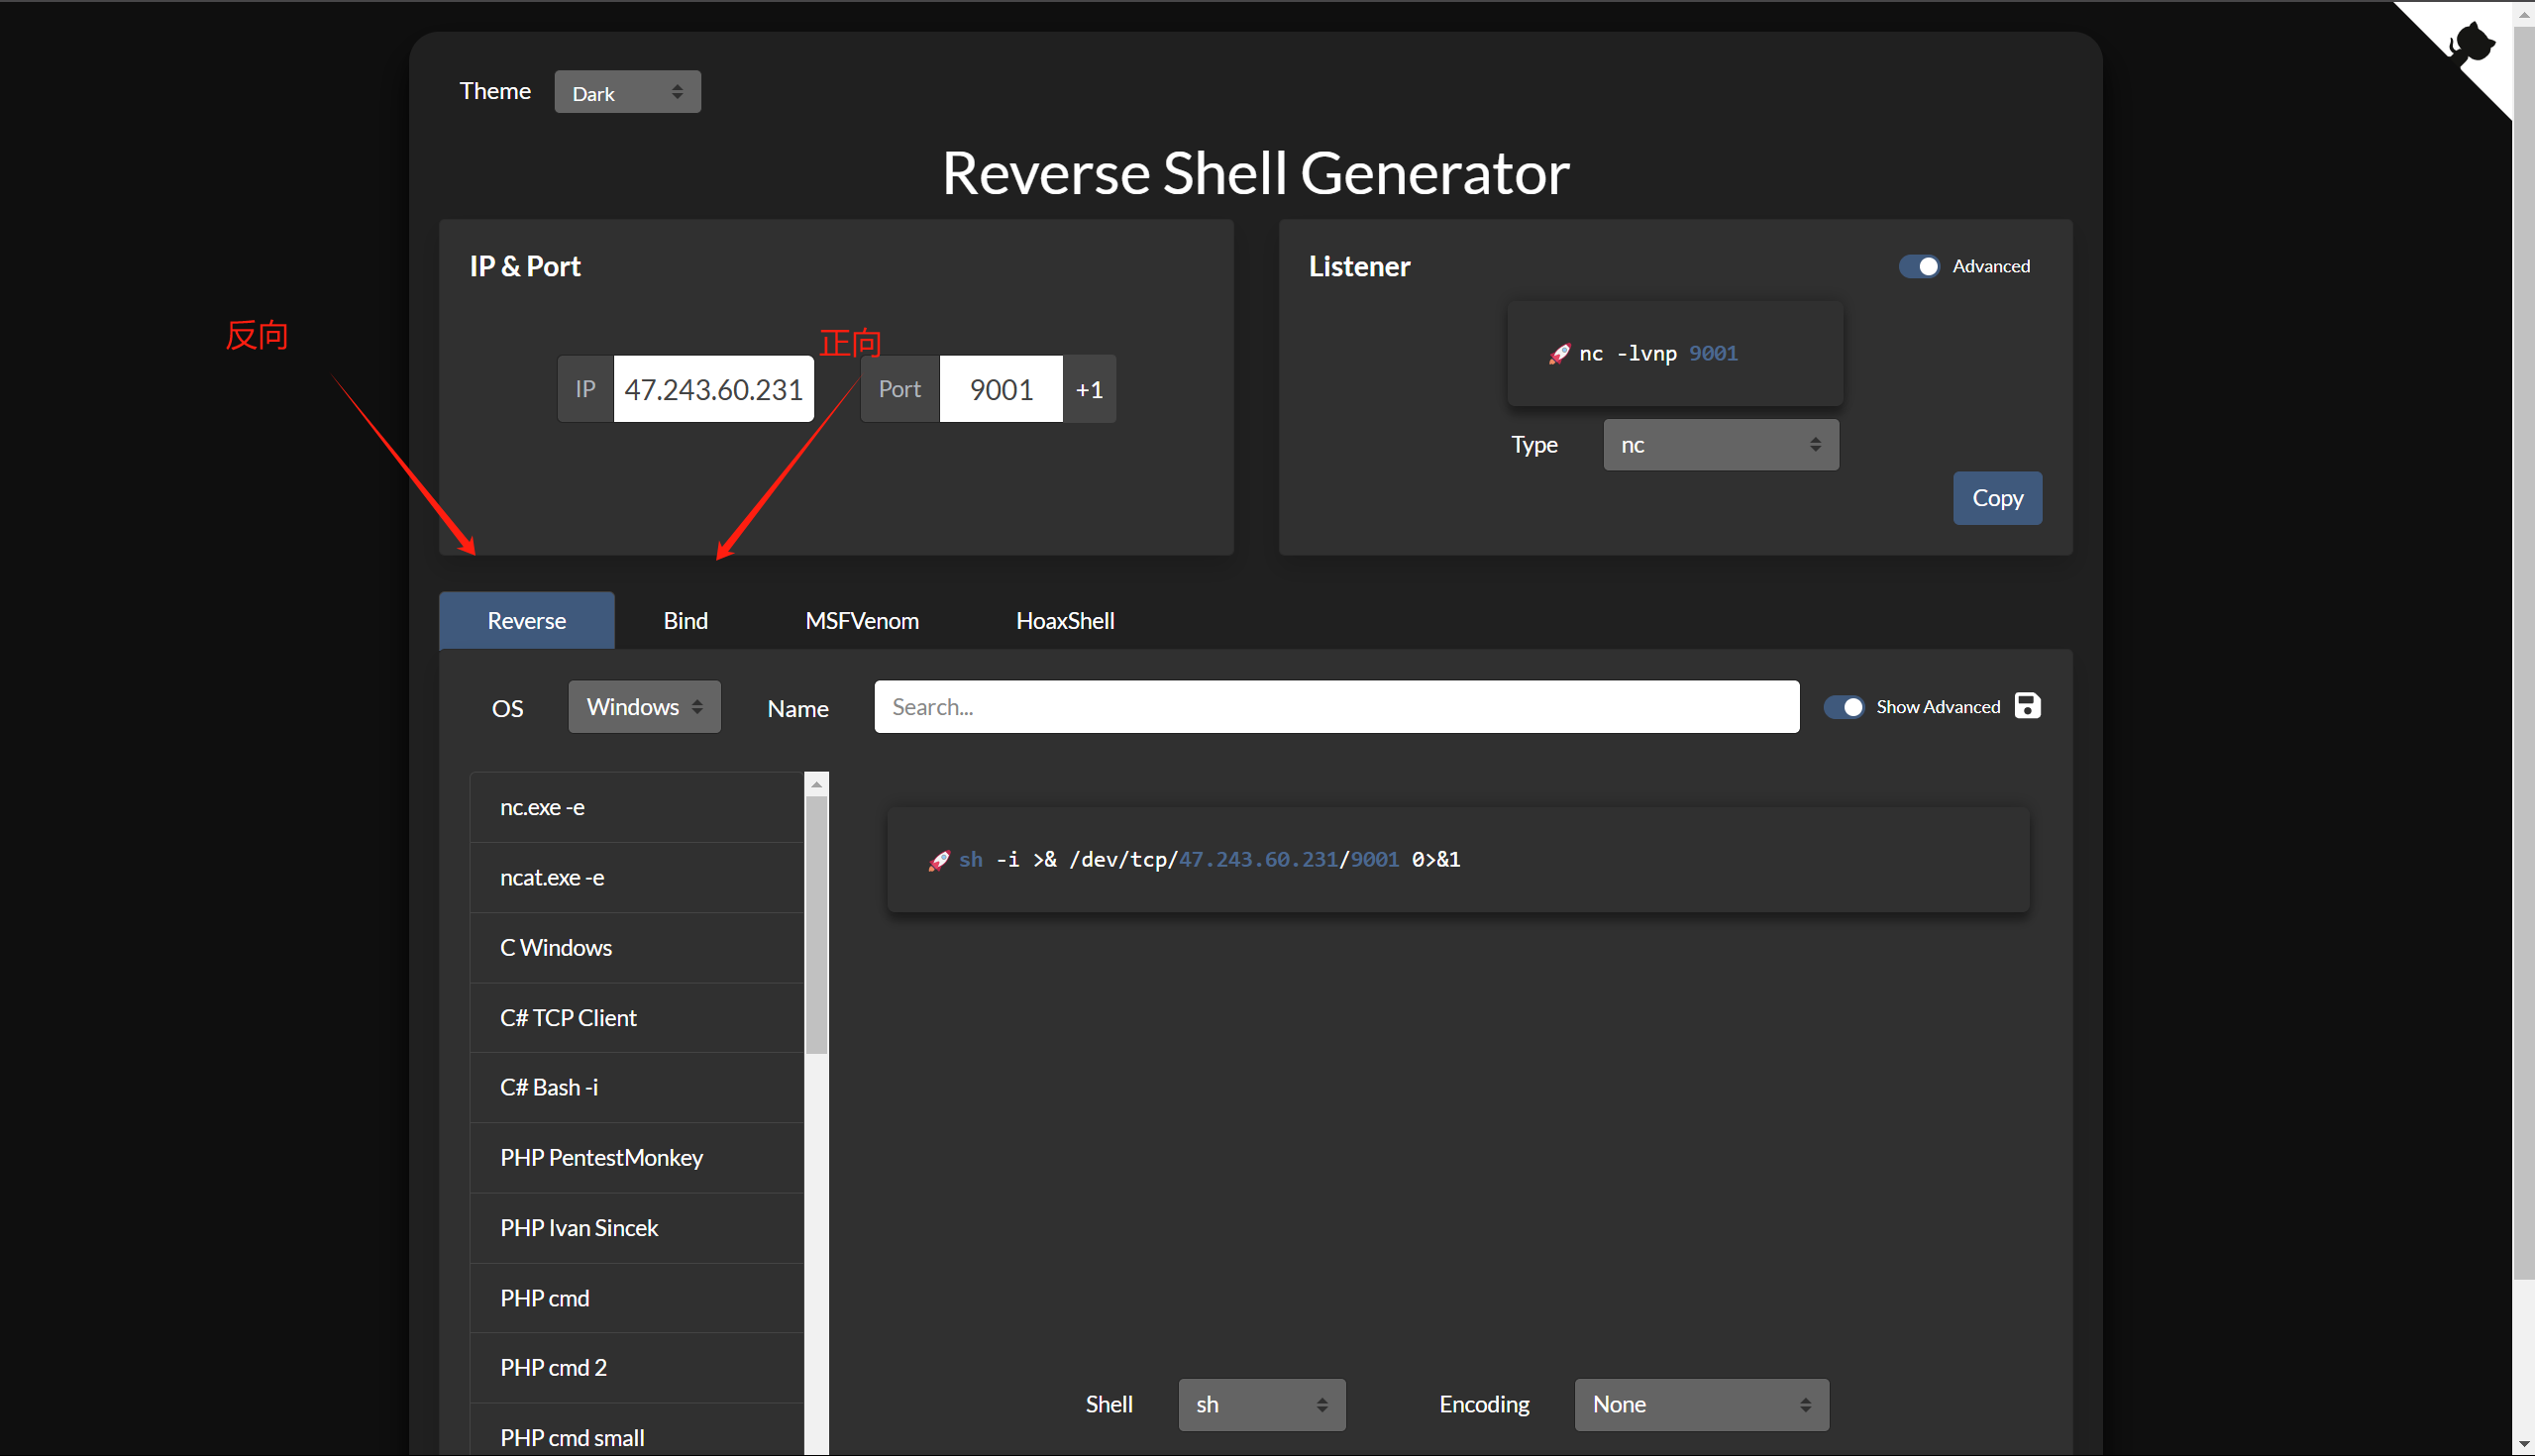Open the listener Type nc dropdown

tap(1720, 445)
